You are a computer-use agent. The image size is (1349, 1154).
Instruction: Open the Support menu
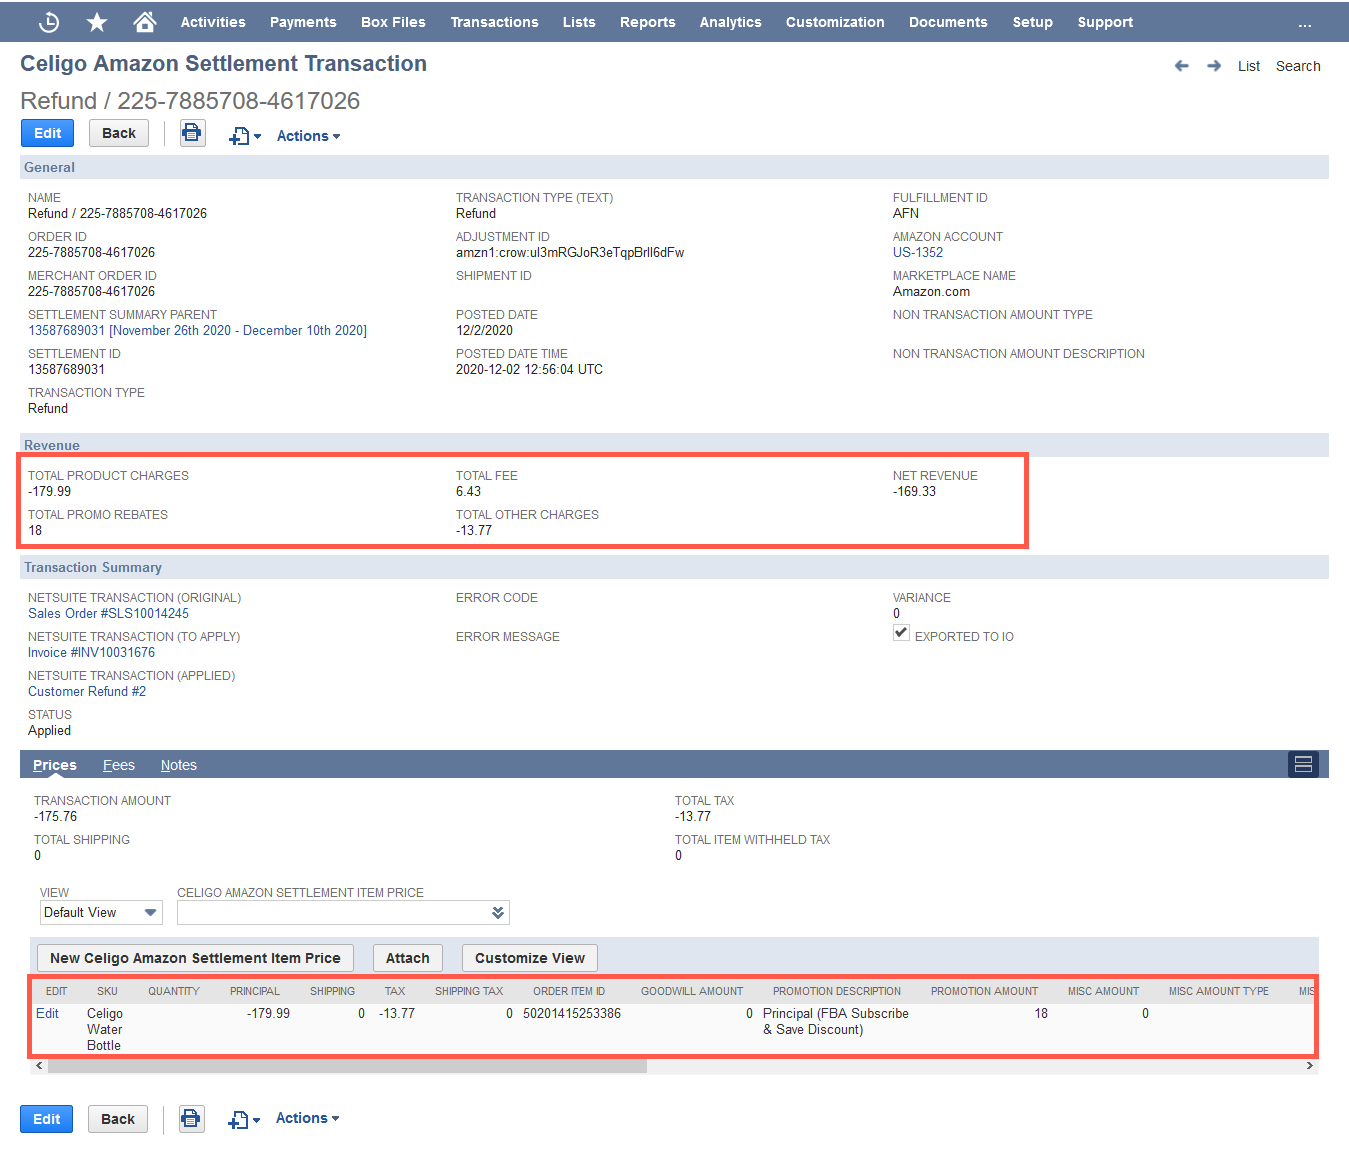coord(1105,22)
